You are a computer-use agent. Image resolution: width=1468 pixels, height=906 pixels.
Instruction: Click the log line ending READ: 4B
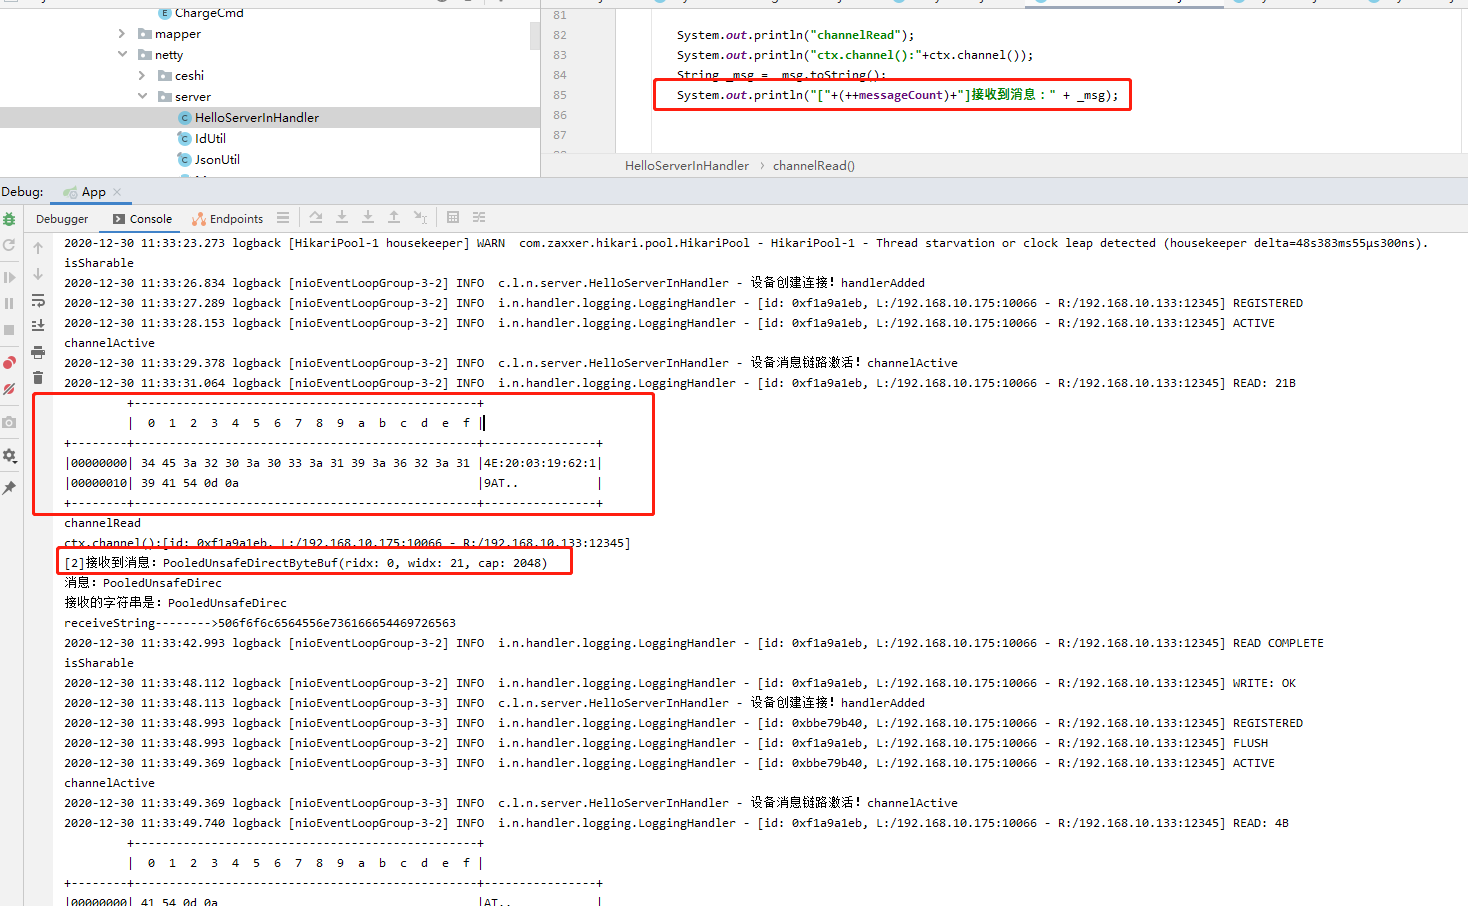(x=676, y=823)
